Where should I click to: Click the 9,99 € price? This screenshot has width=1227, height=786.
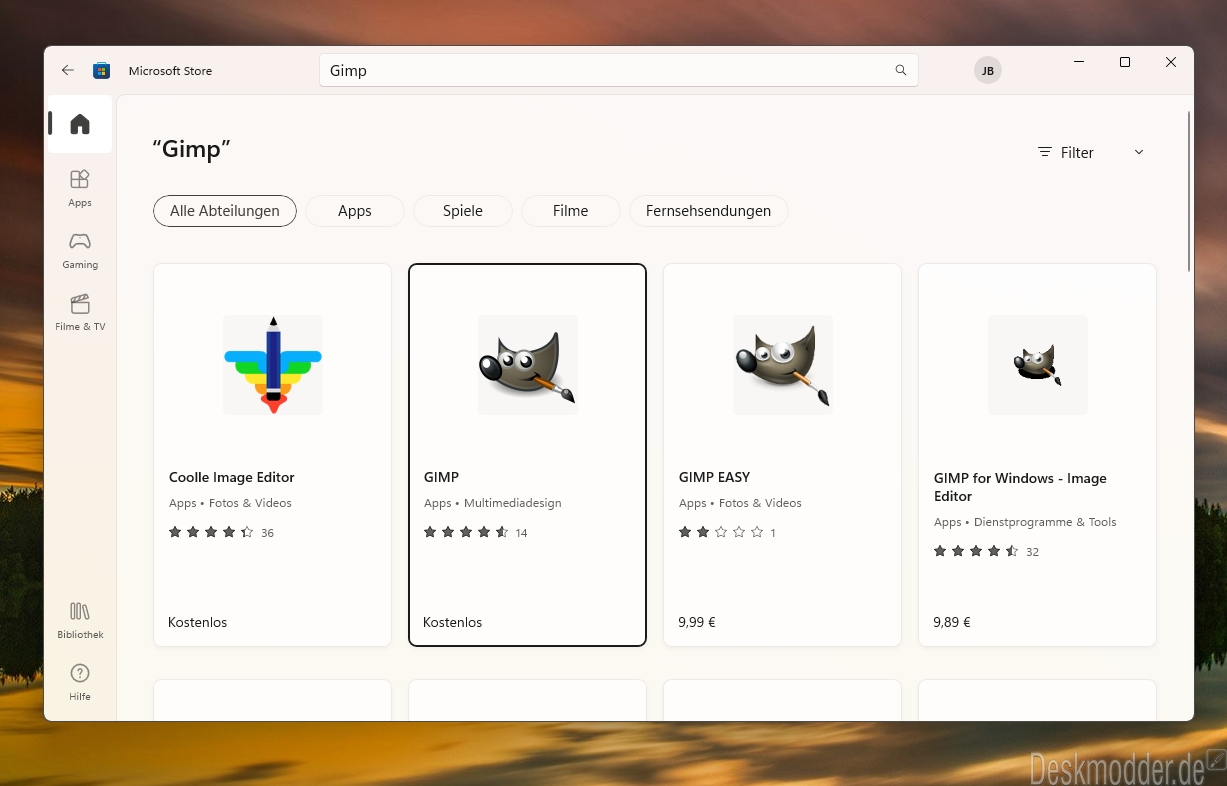pyautogui.click(x=697, y=622)
